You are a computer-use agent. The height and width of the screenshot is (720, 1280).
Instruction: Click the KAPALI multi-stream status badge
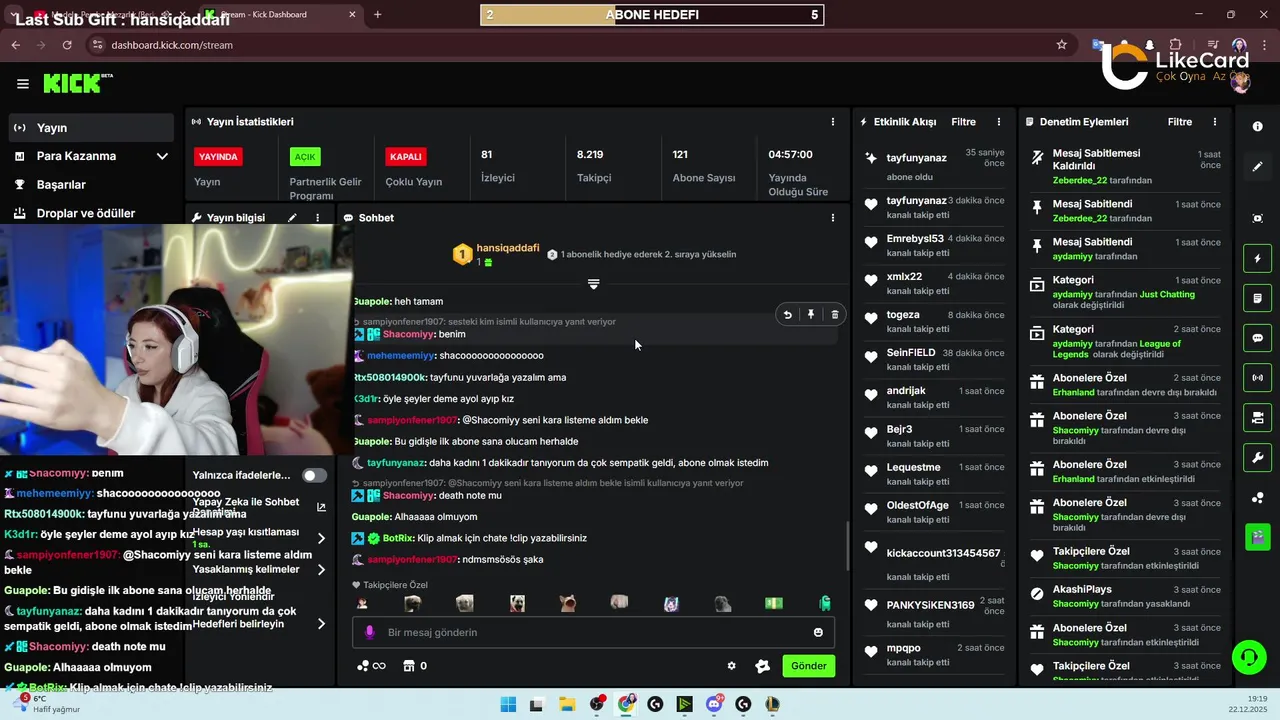(406, 157)
